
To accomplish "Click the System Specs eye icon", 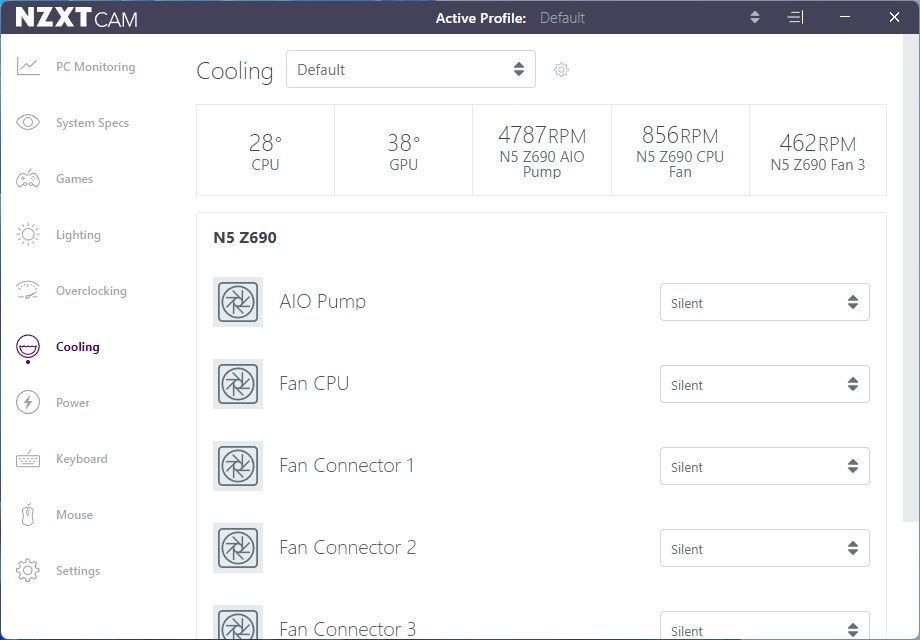I will click(28, 123).
